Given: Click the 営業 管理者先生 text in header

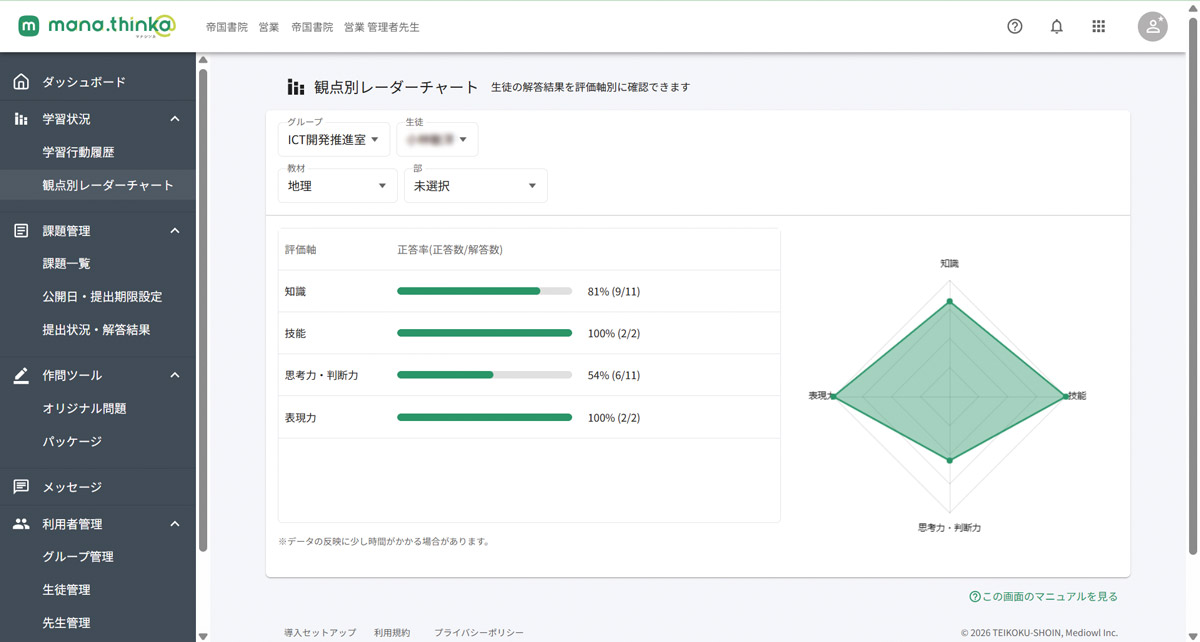Looking at the screenshot, I should point(382,27).
